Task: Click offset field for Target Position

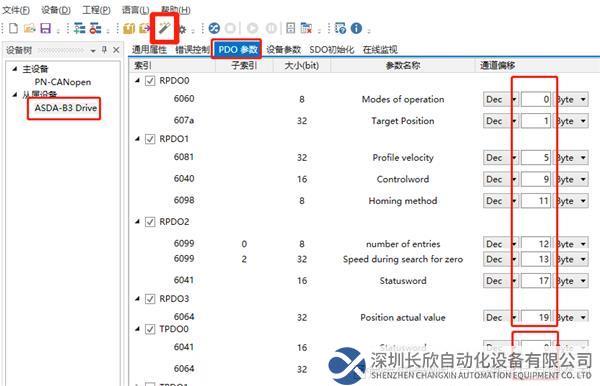Action: pos(536,121)
